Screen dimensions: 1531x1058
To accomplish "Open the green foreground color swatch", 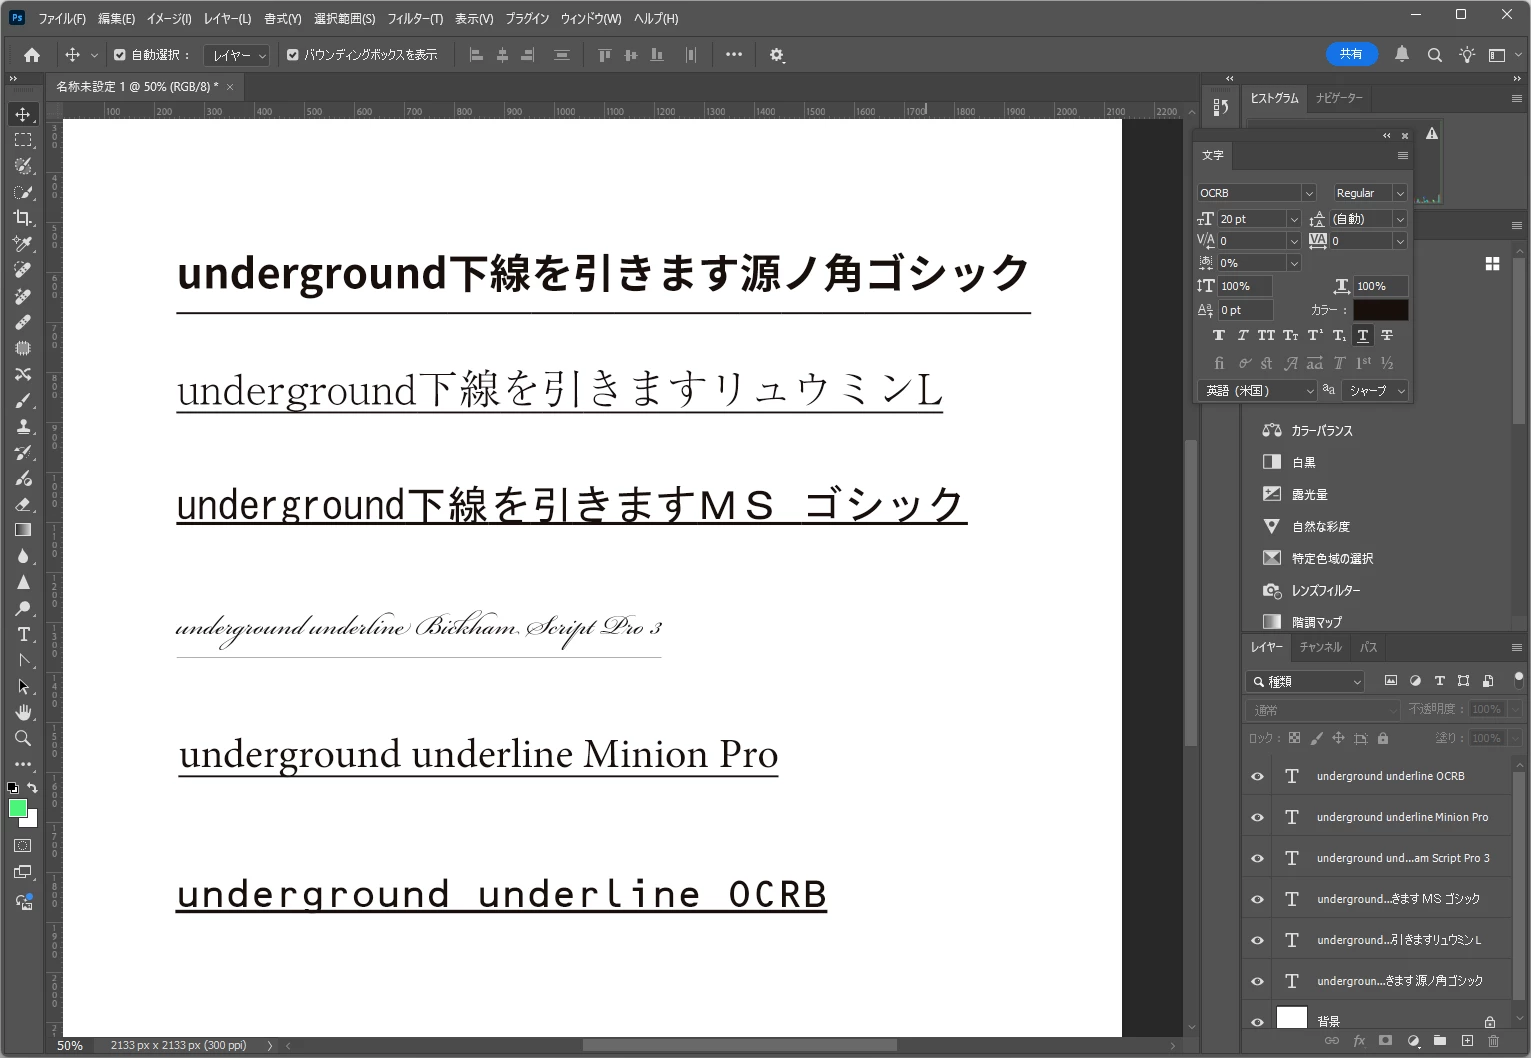I will click(x=17, y=808).
